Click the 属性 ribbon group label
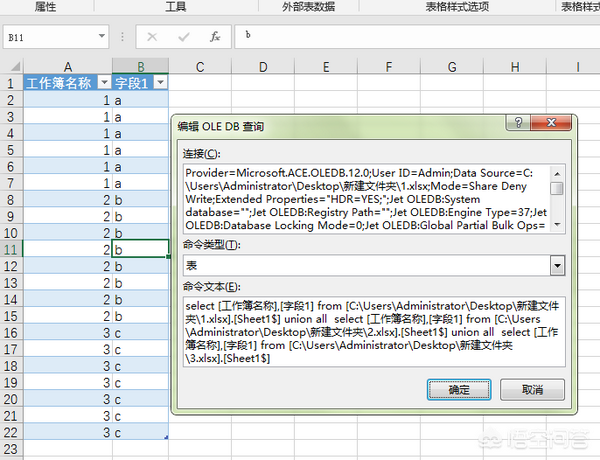 46,7
